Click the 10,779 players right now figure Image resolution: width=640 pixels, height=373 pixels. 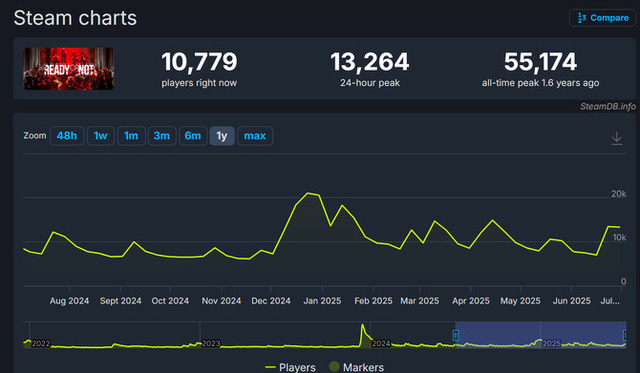[x=199, y=62]
